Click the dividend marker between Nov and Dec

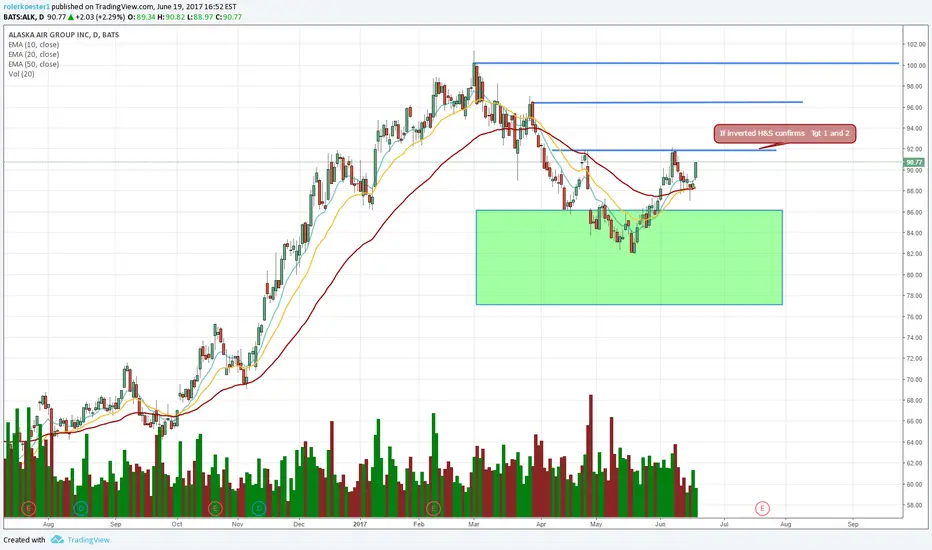click(259, 508)
